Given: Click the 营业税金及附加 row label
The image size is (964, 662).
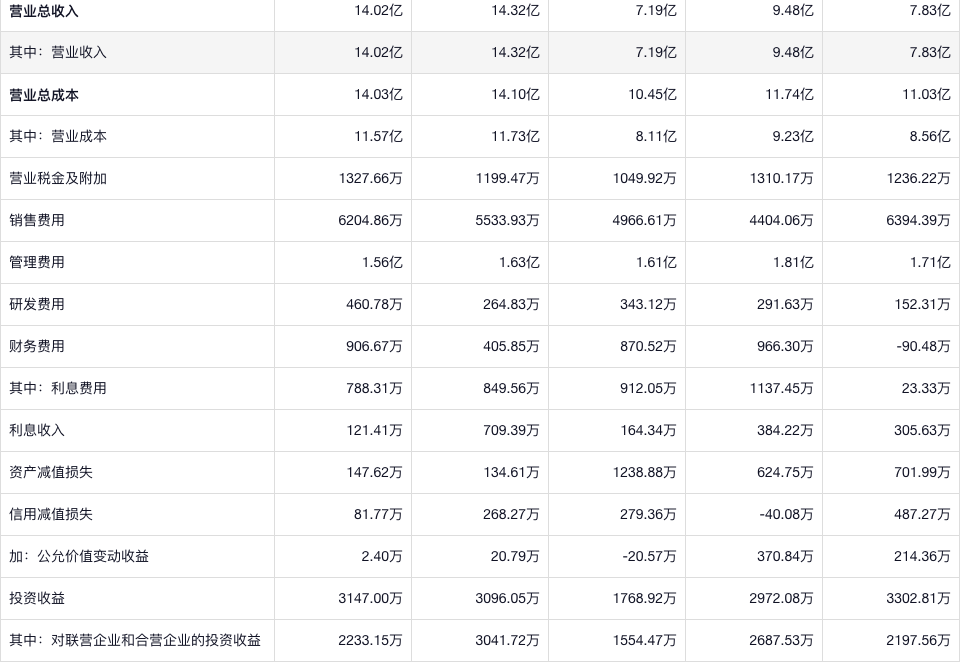Looking at the screenshot, I should 58,178.
